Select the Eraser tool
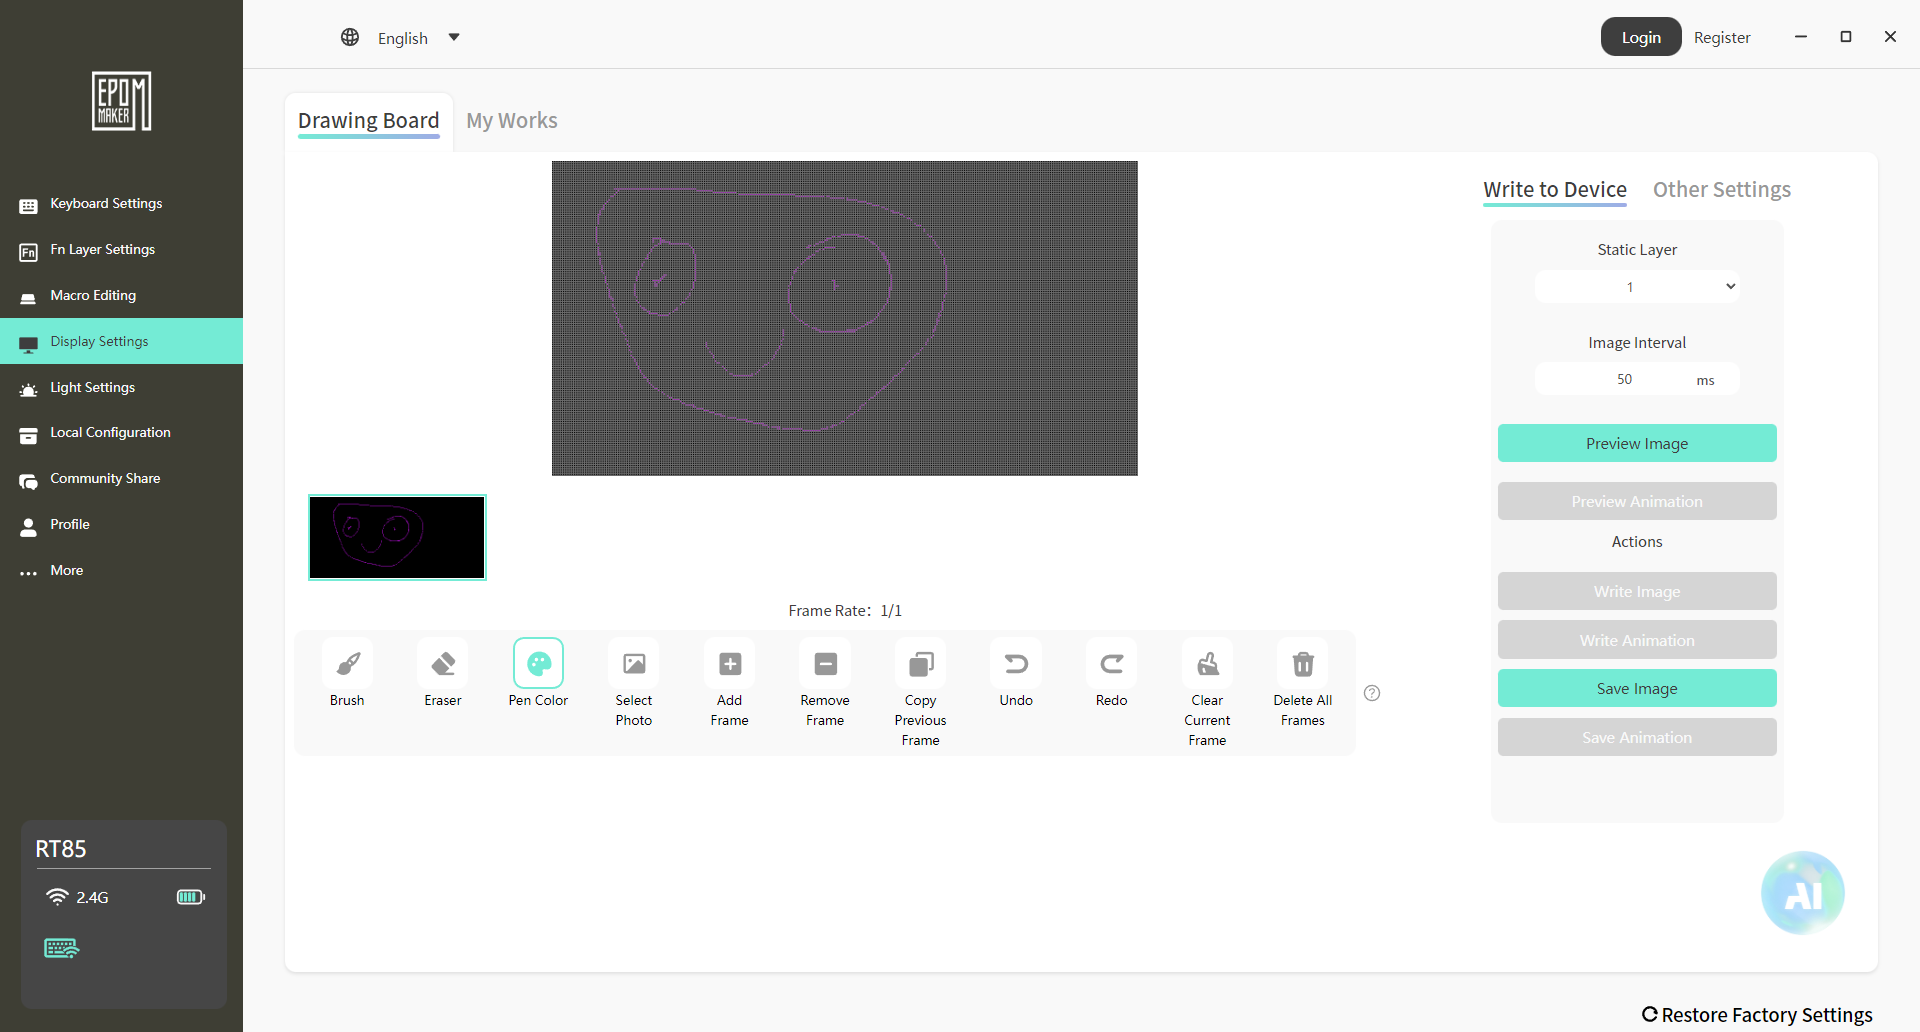1920x1032 pixels. click(443, 664)
